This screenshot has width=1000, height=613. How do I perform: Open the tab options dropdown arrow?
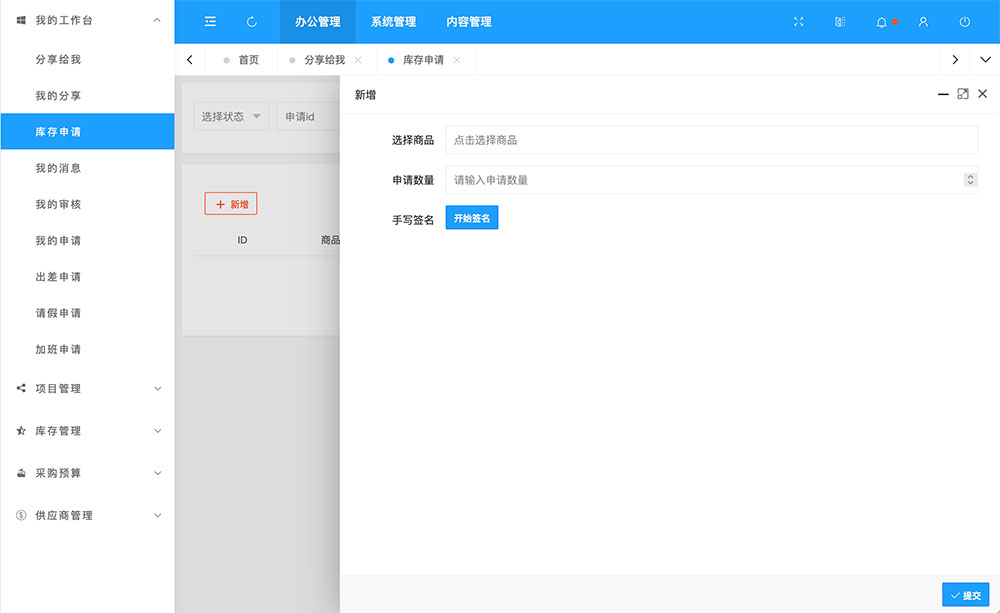(985, 59)
